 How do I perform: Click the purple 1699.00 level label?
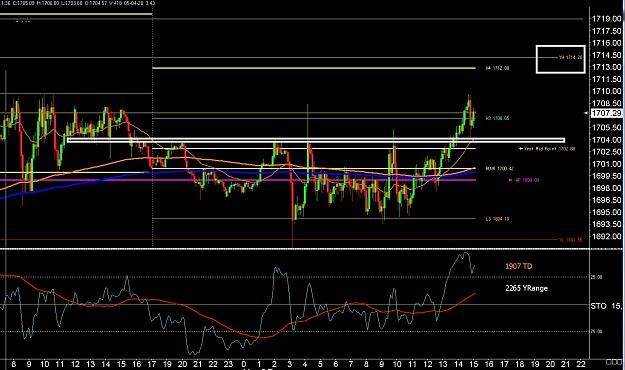pos(525,180)
